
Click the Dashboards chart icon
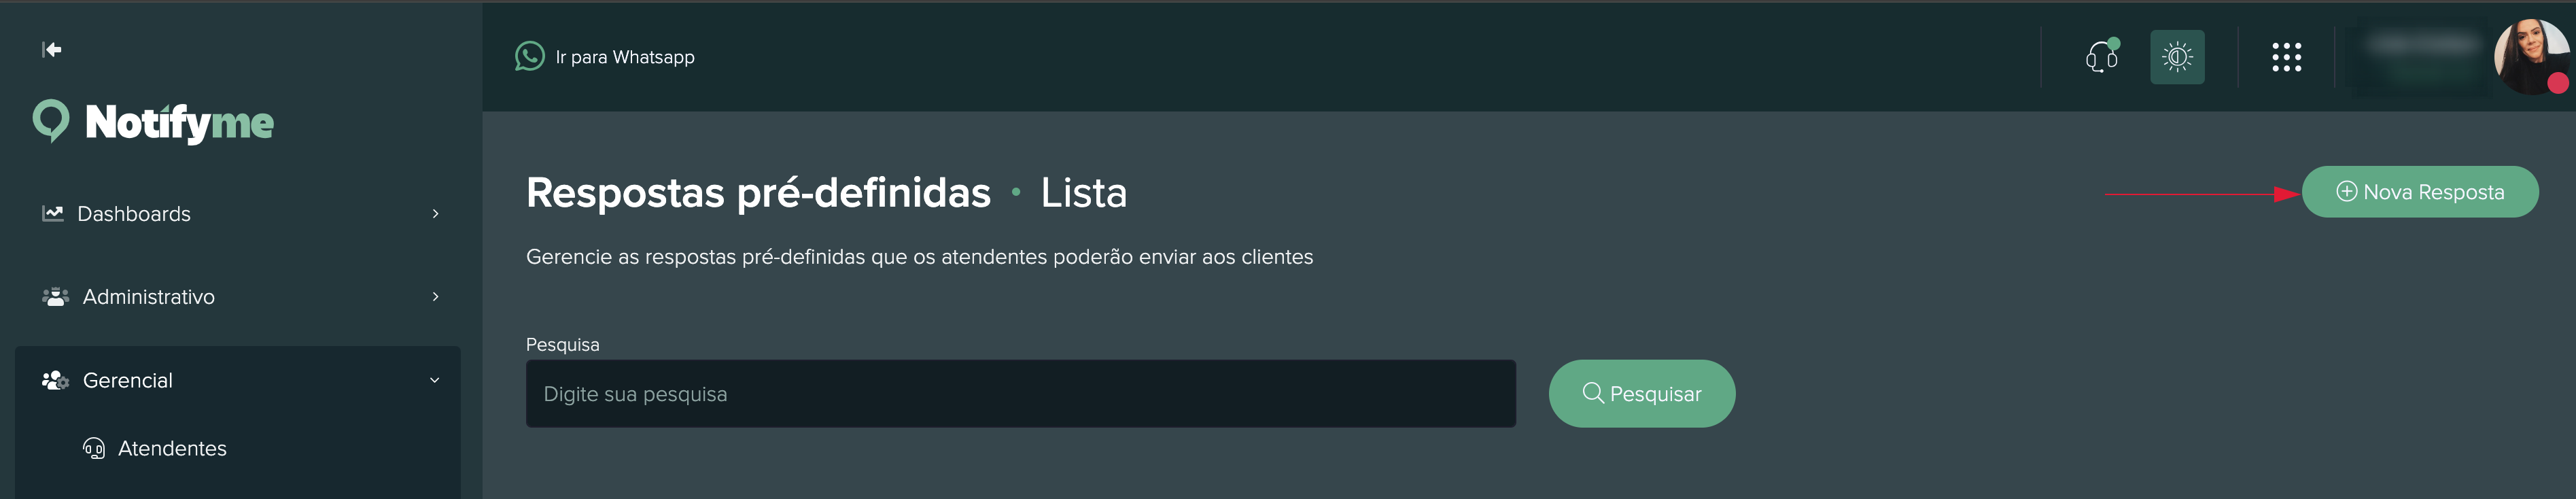53,214
